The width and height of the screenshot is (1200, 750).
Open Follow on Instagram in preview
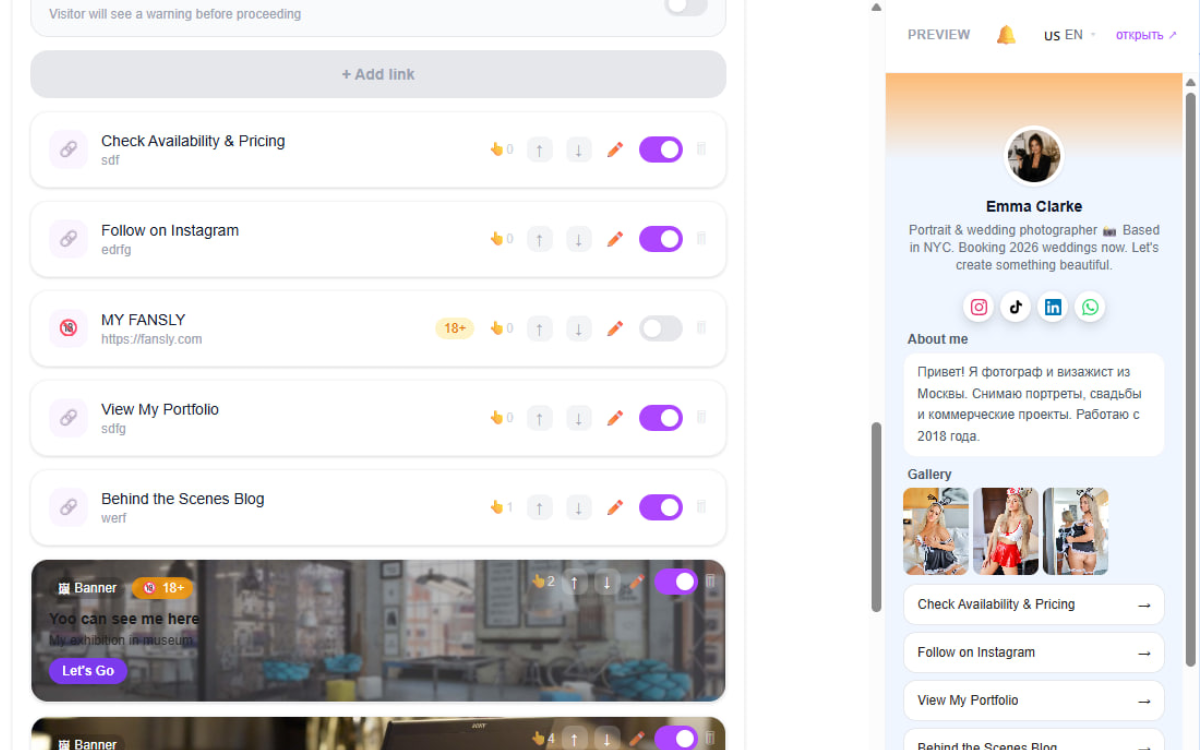tap(1034, 652)
